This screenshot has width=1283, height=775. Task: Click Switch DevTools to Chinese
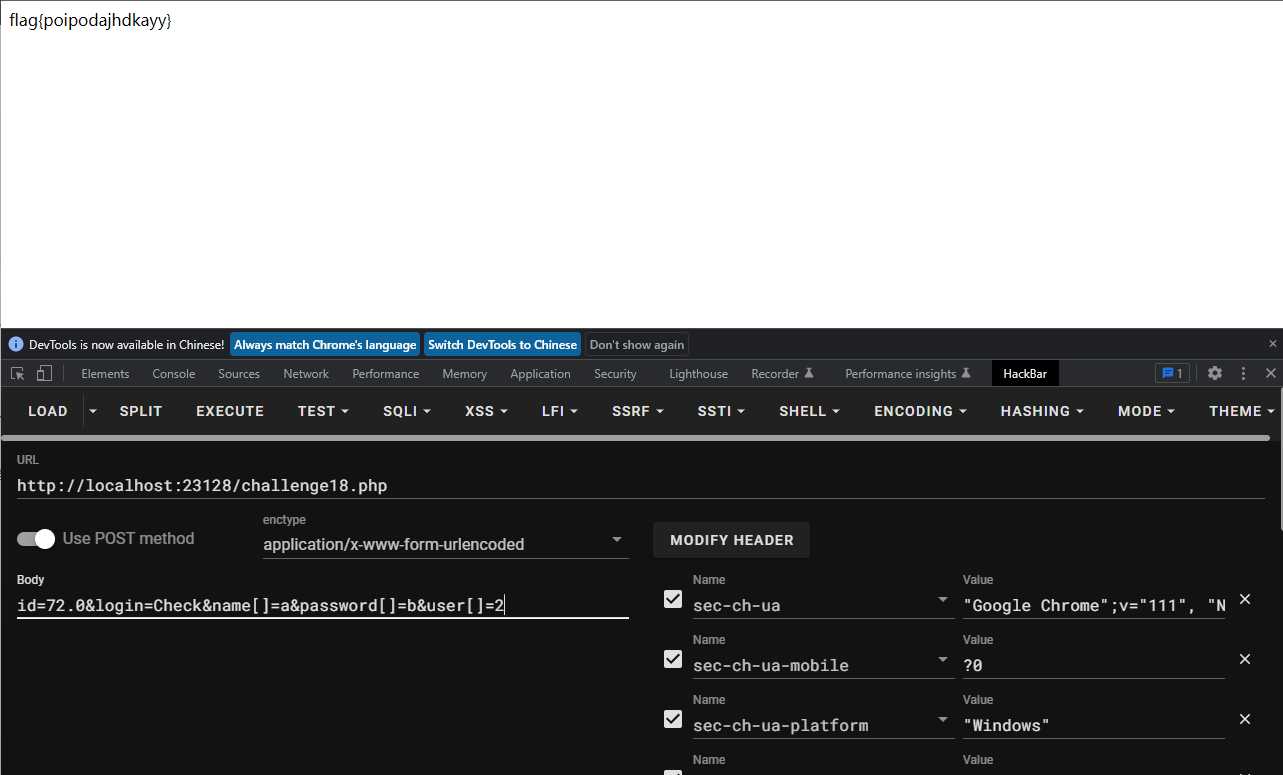pos(503,344)
